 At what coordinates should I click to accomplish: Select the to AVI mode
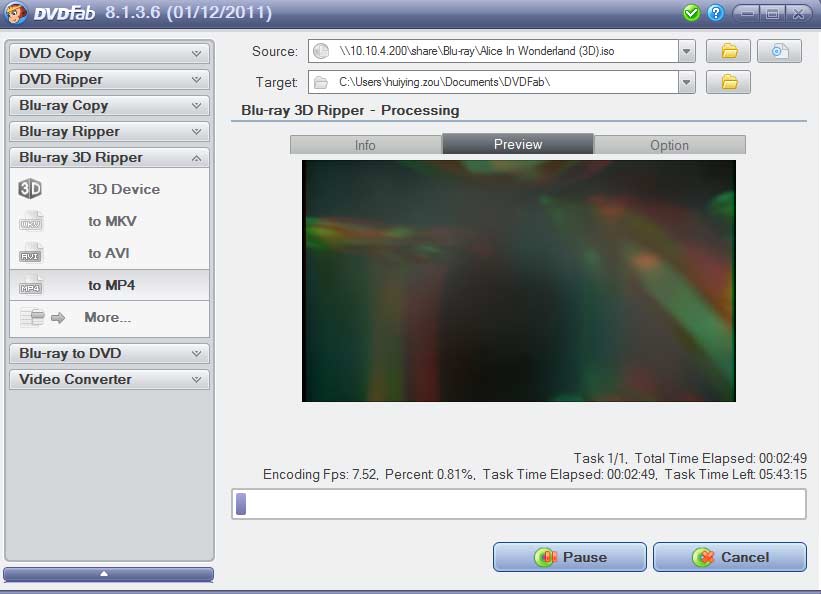tap(109, 254)
